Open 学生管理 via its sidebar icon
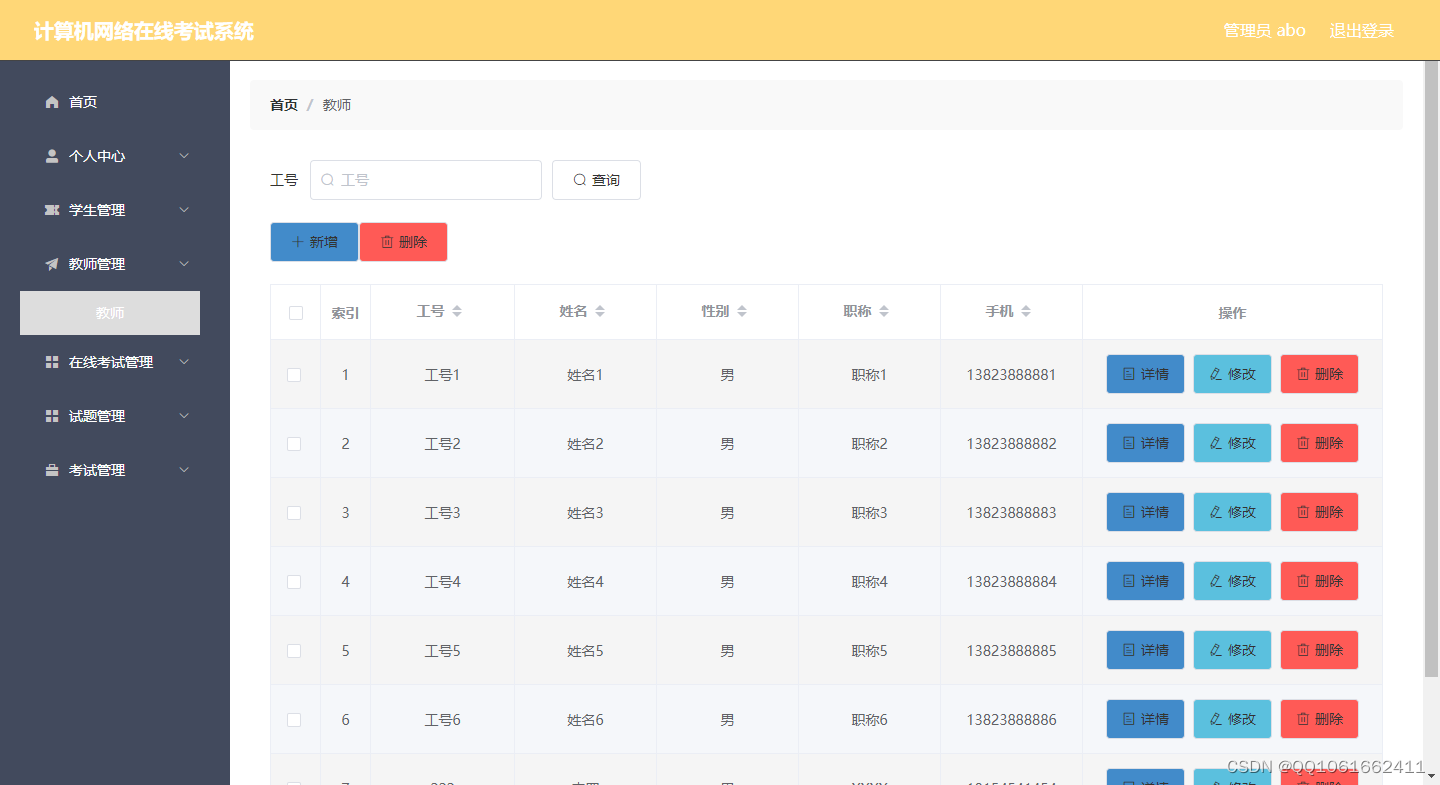Viewport: 1440px width, 785px height. (51, 209)
